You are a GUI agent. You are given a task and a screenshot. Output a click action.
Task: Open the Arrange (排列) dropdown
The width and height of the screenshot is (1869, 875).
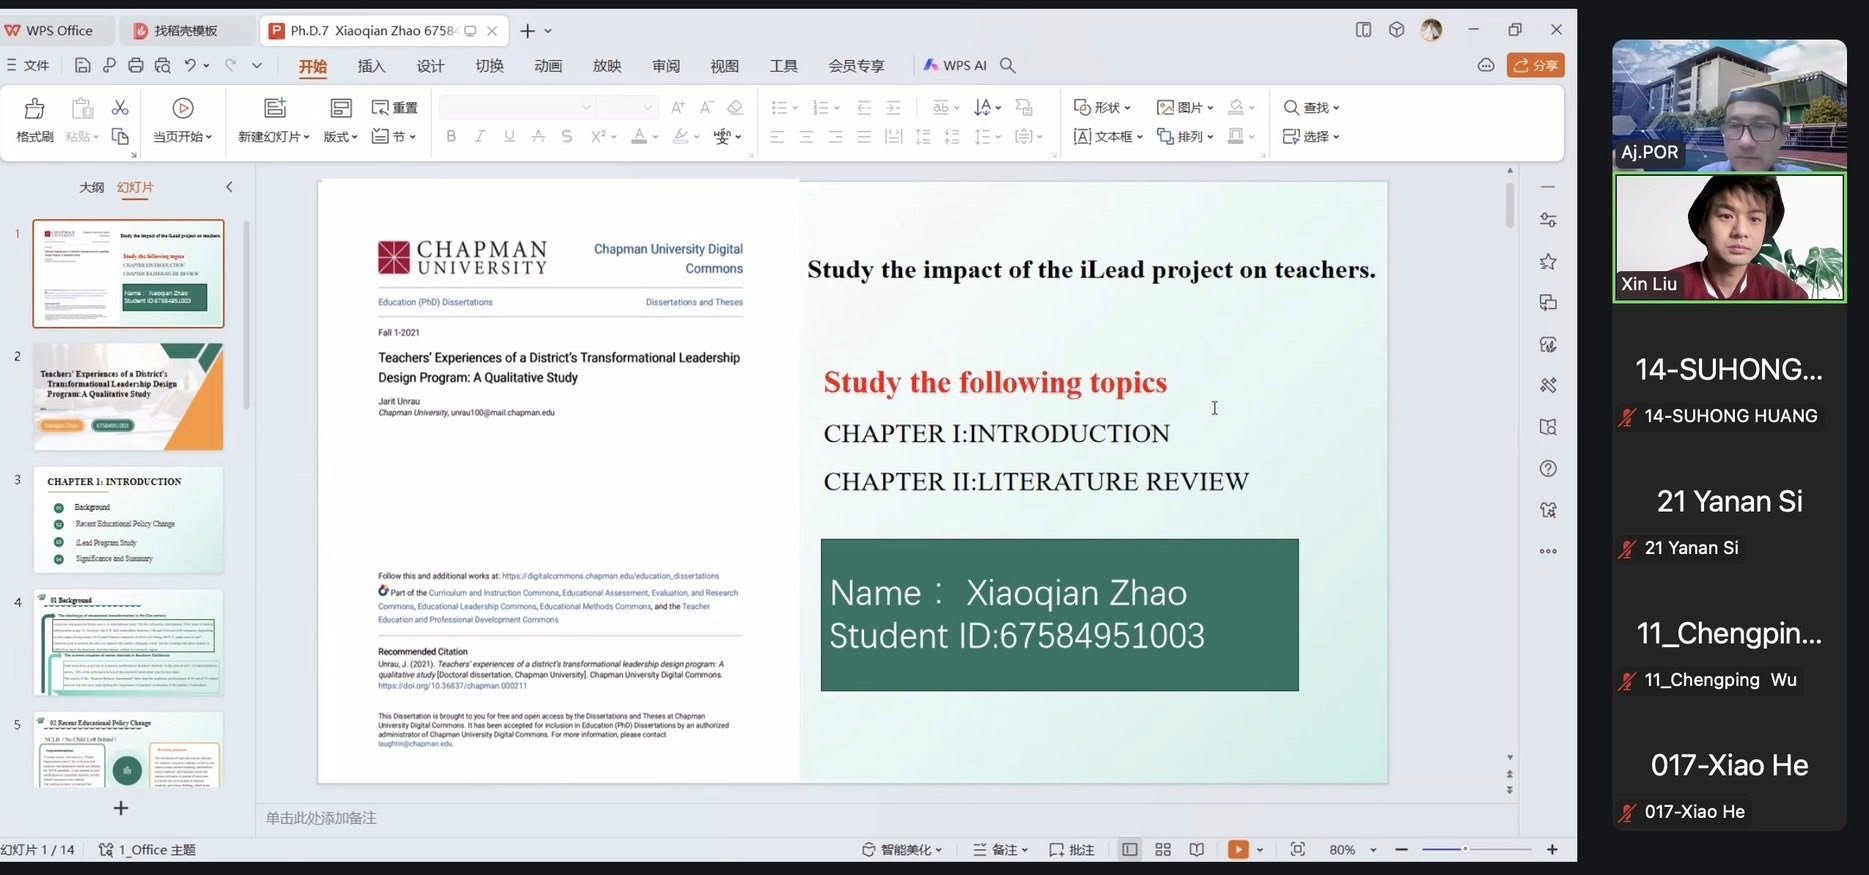(x=1185, y=136)
